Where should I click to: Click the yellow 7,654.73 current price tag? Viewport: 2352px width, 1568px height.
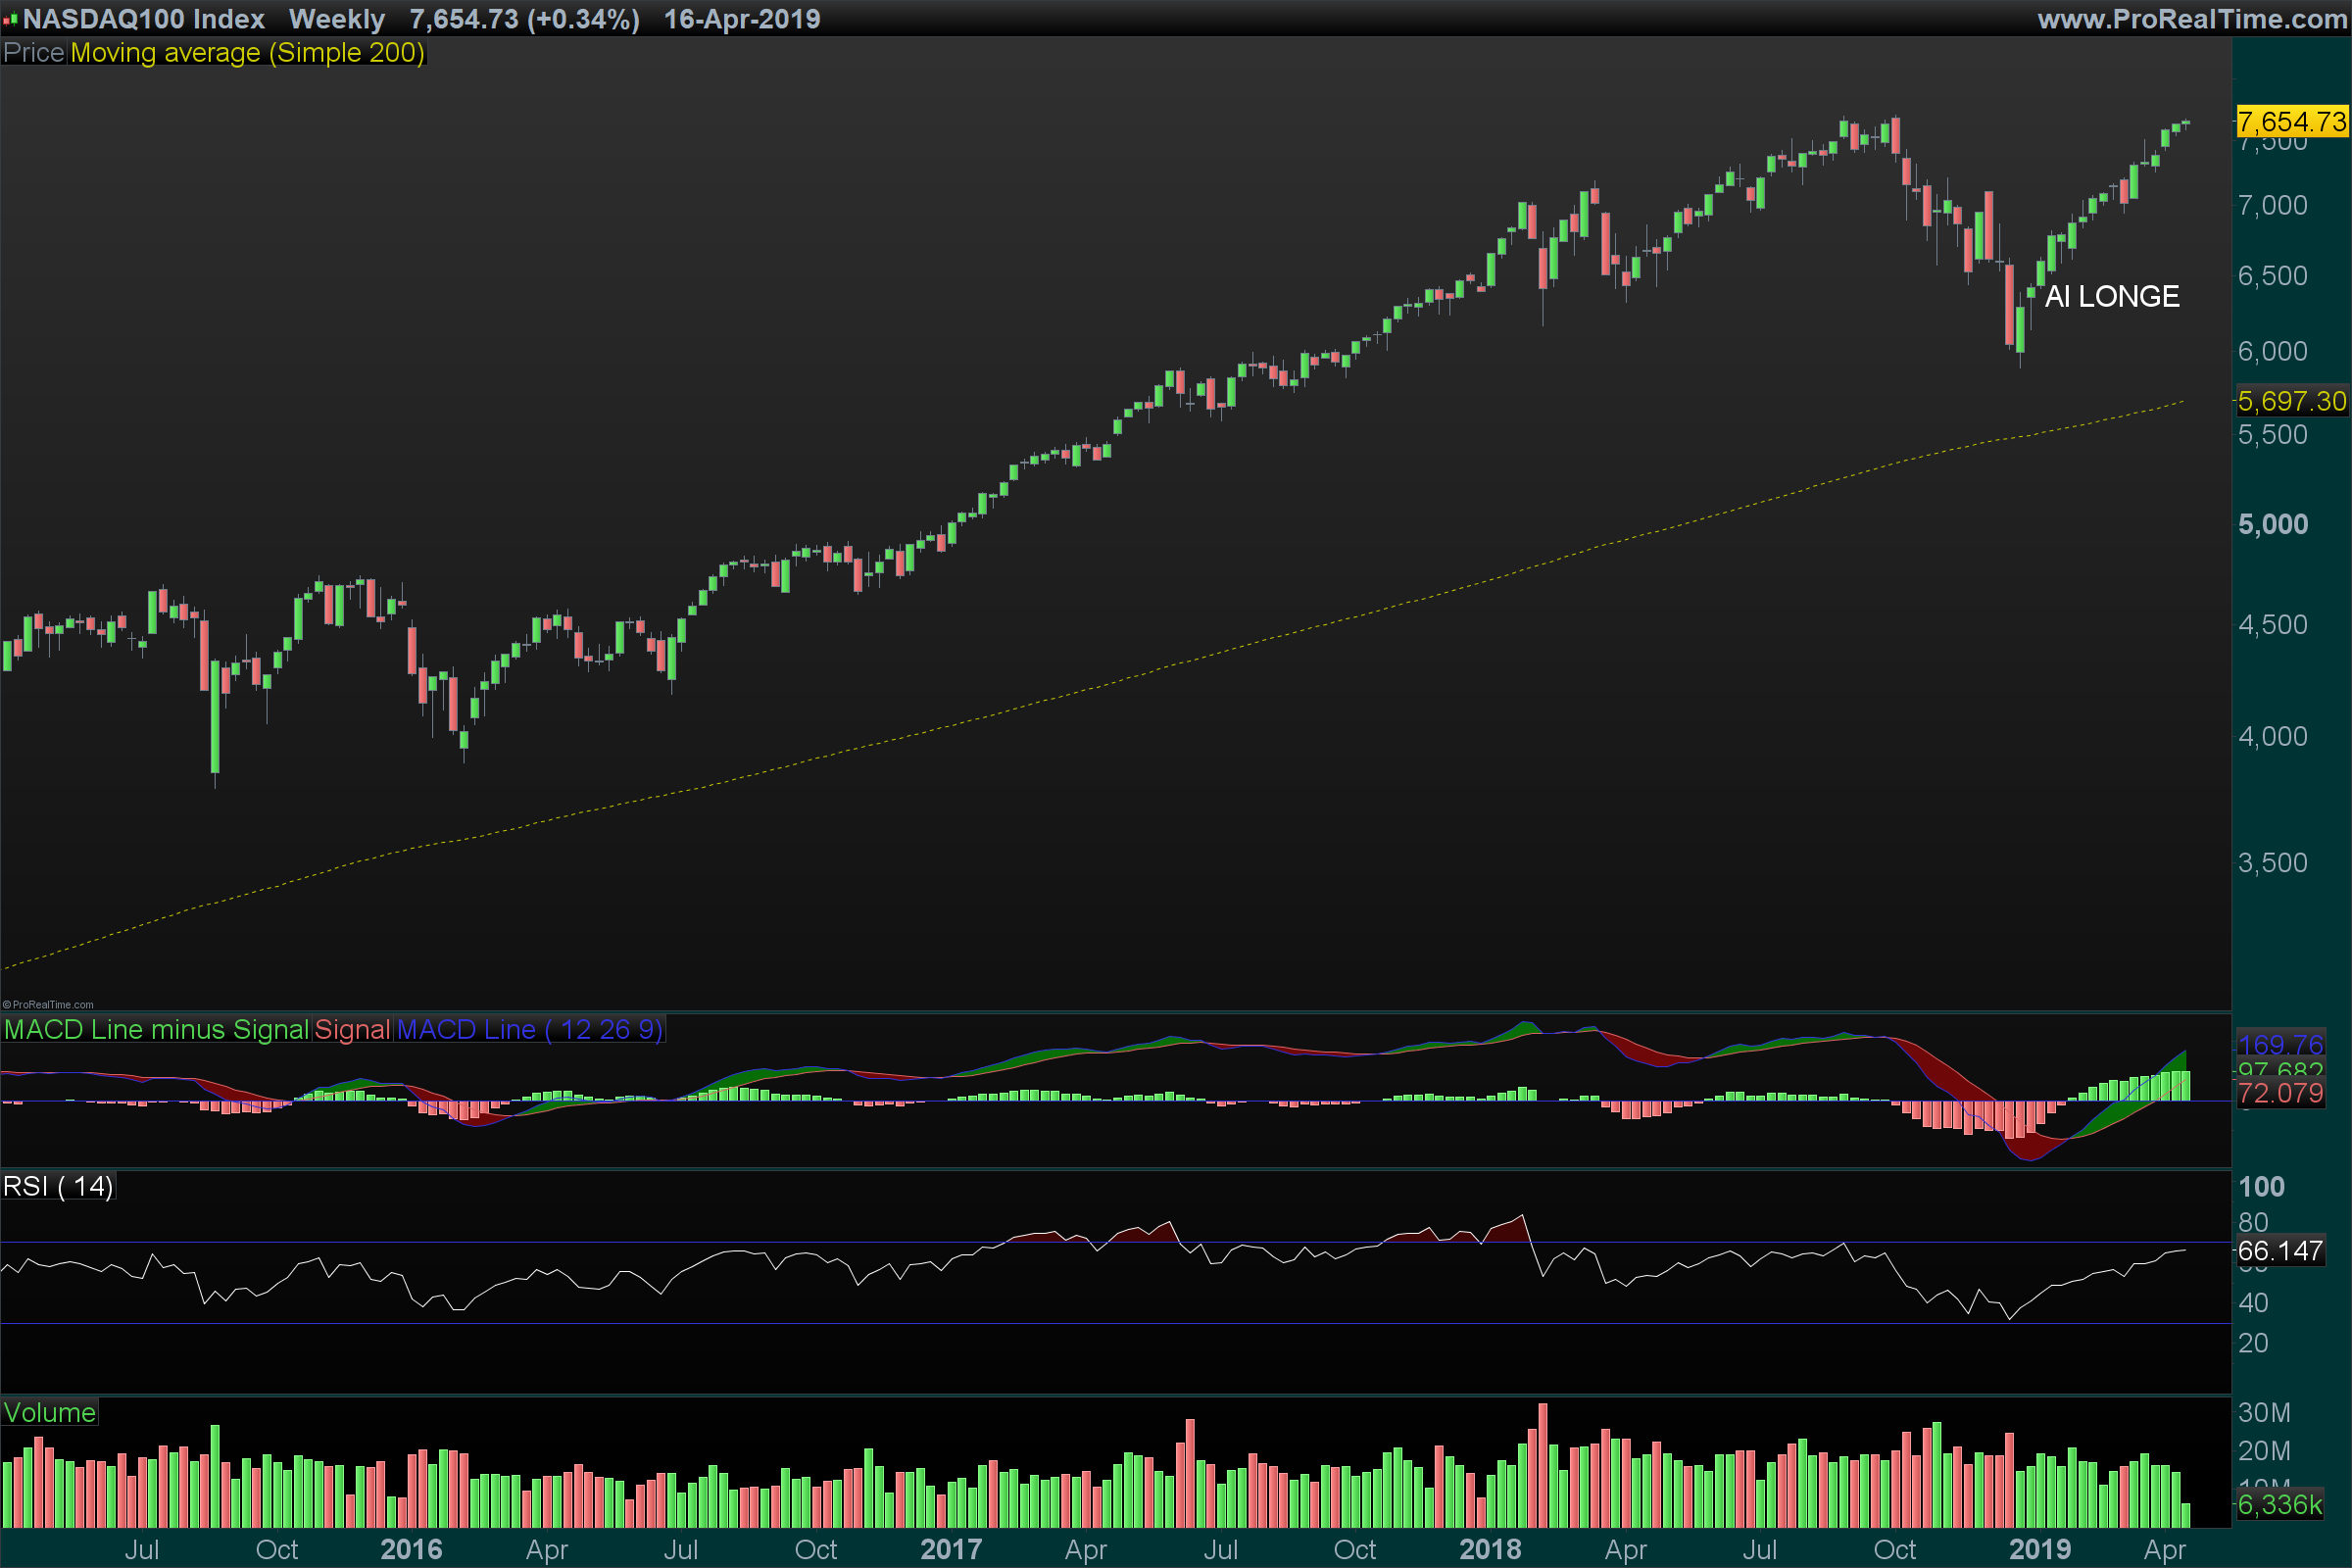(x=2291, y=122)
